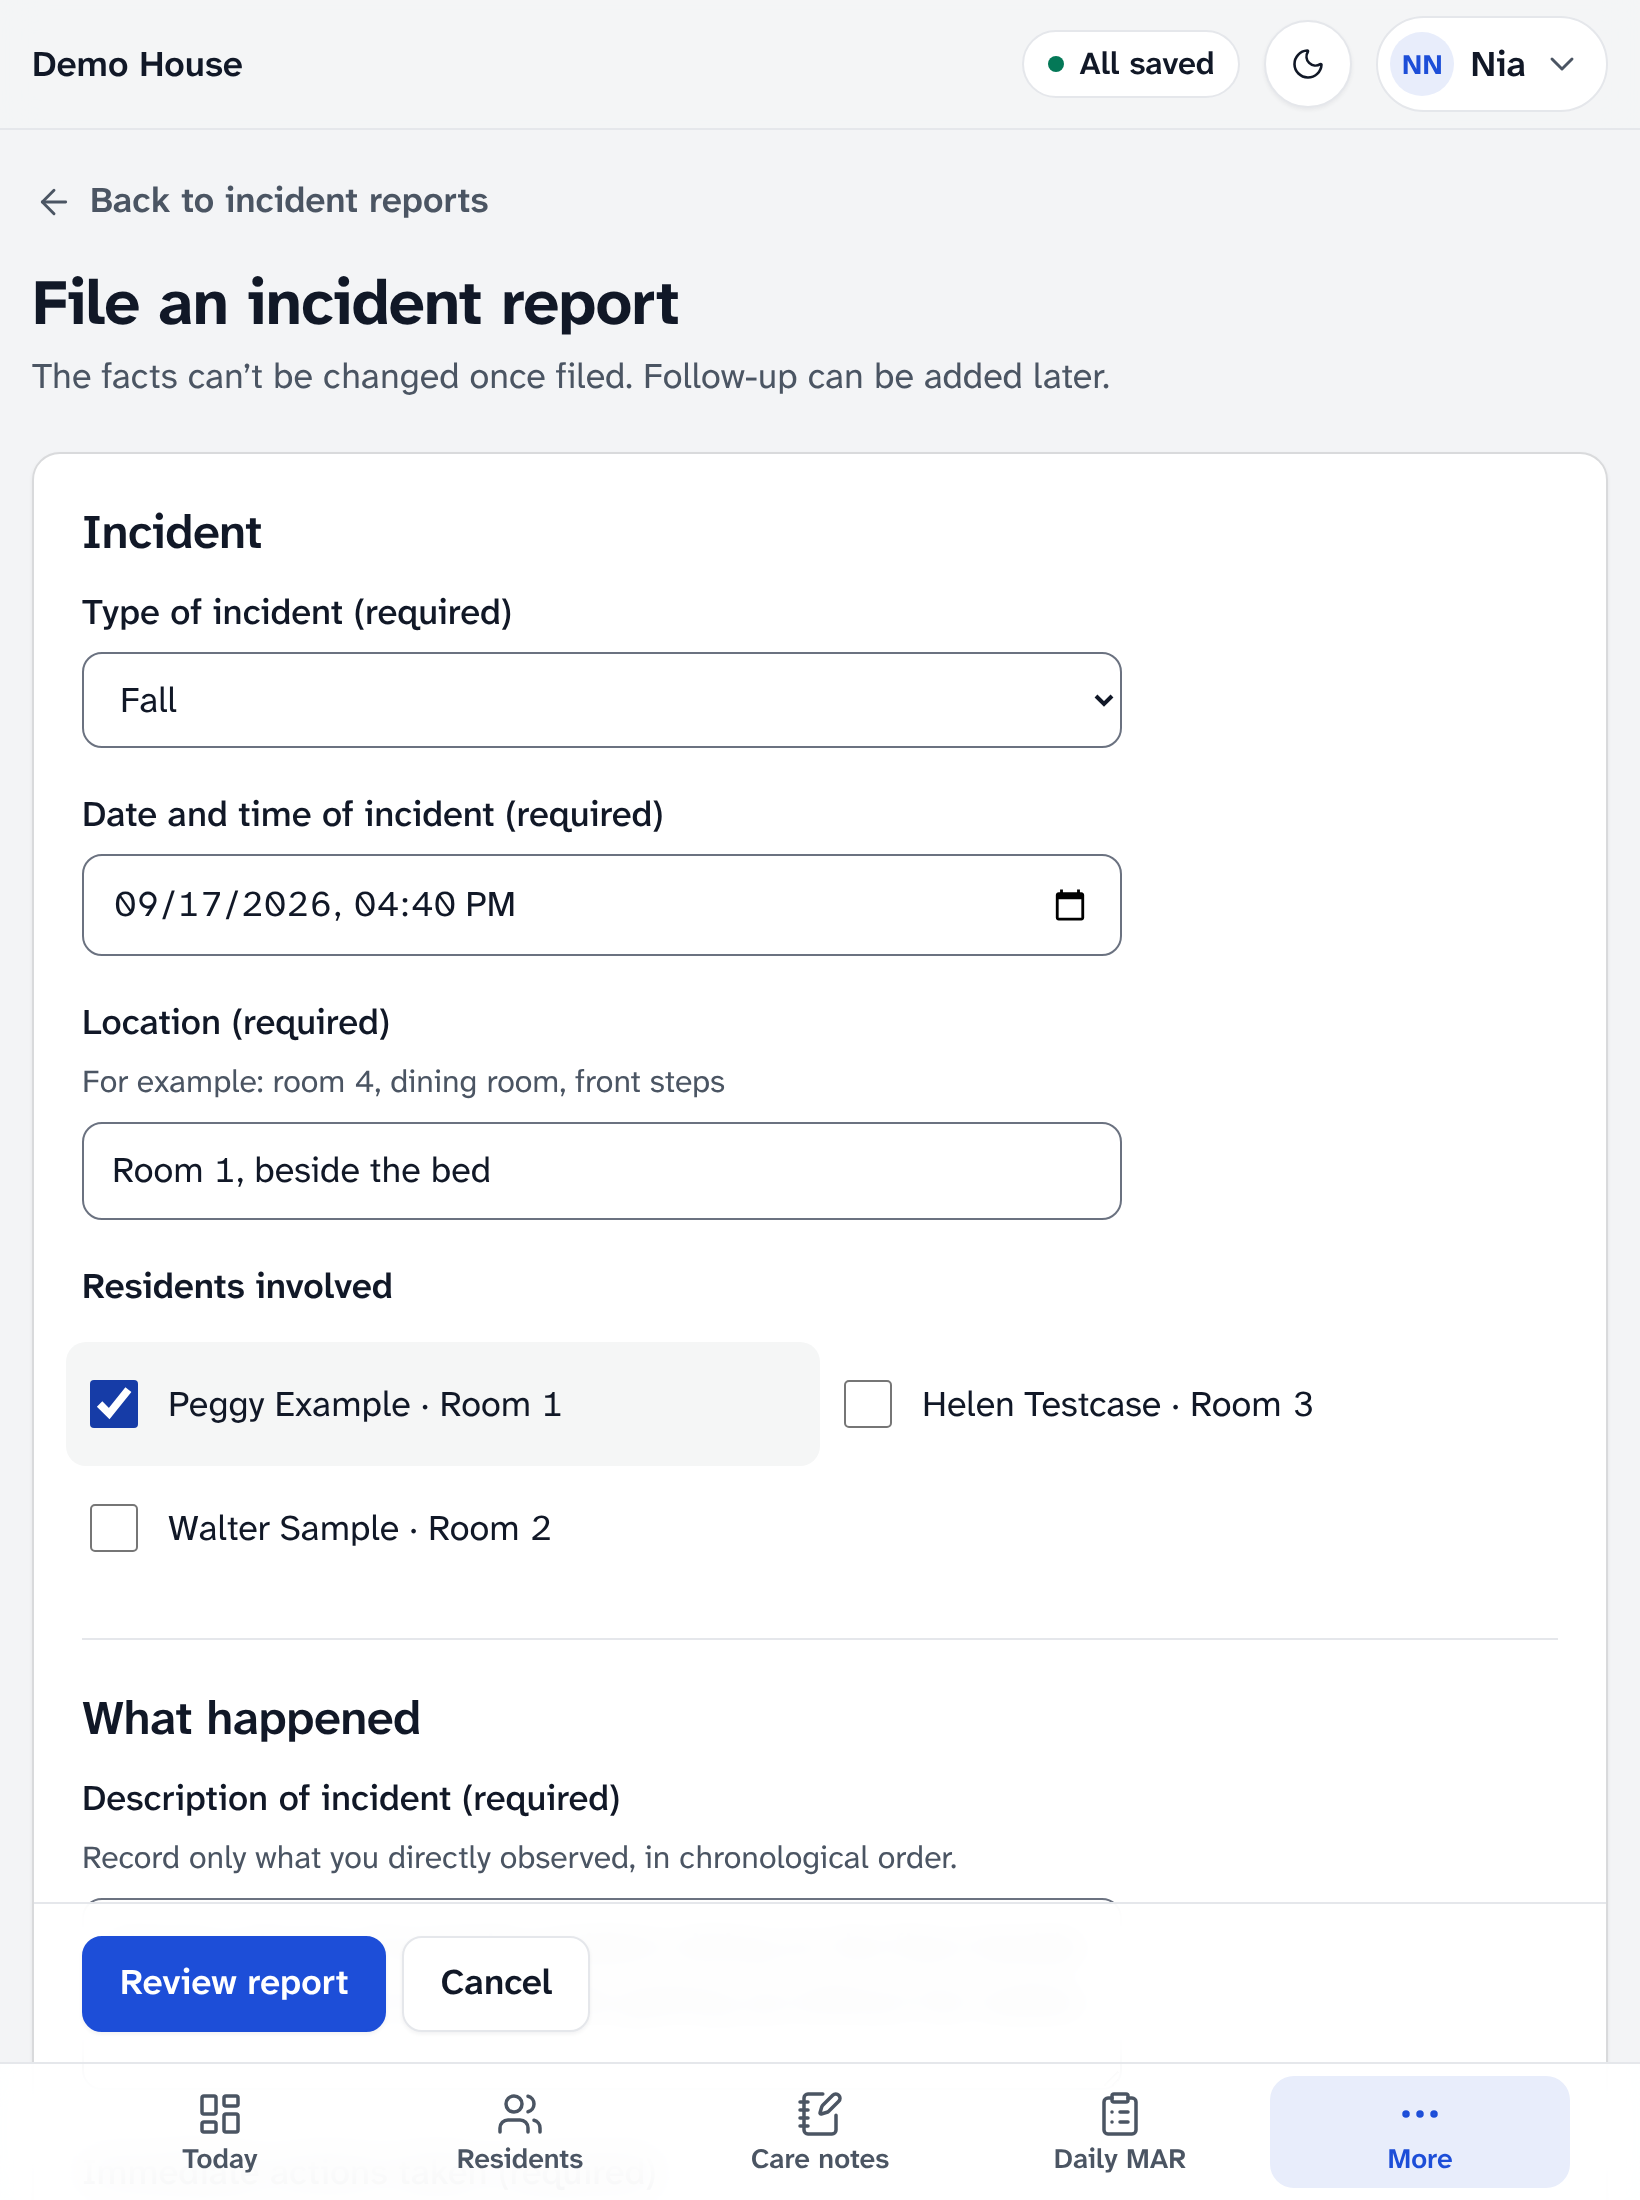Open the calendar picker icon
This screenshot has height=2200, width=1640.
(1069, 905)
